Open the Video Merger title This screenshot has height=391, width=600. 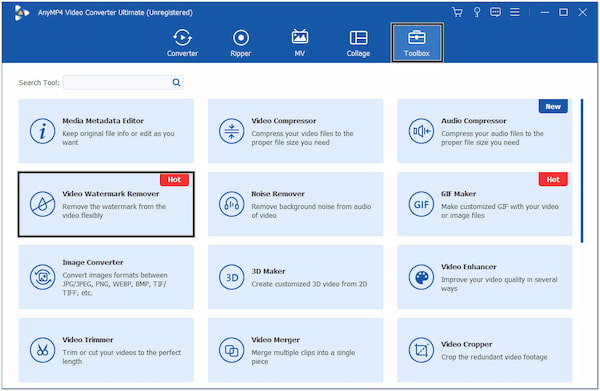(x=275, y=340)
